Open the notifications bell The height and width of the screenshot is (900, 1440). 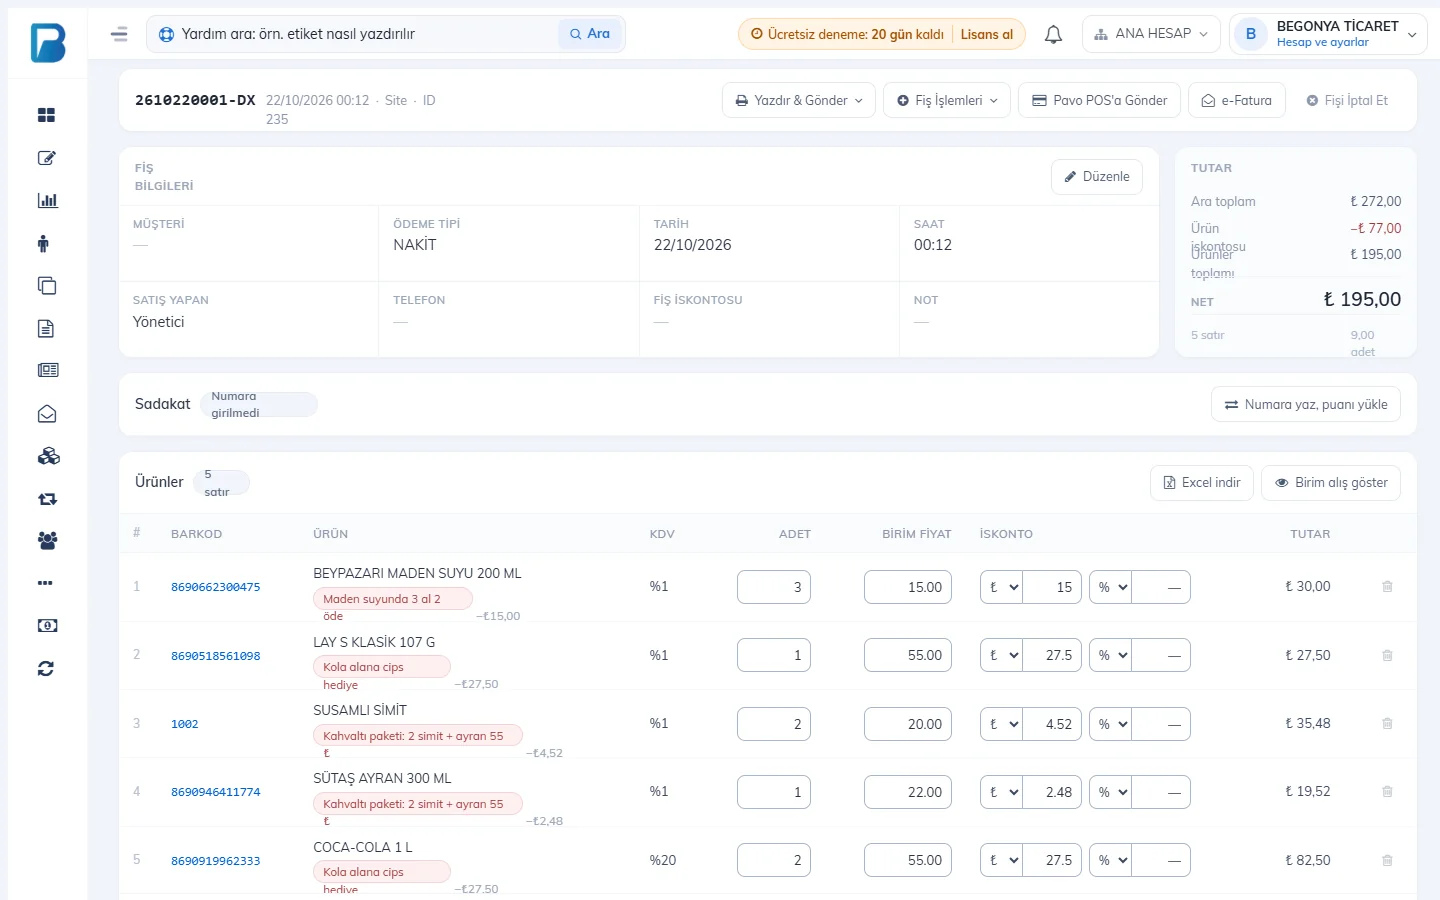click(x=1053, y=34)
